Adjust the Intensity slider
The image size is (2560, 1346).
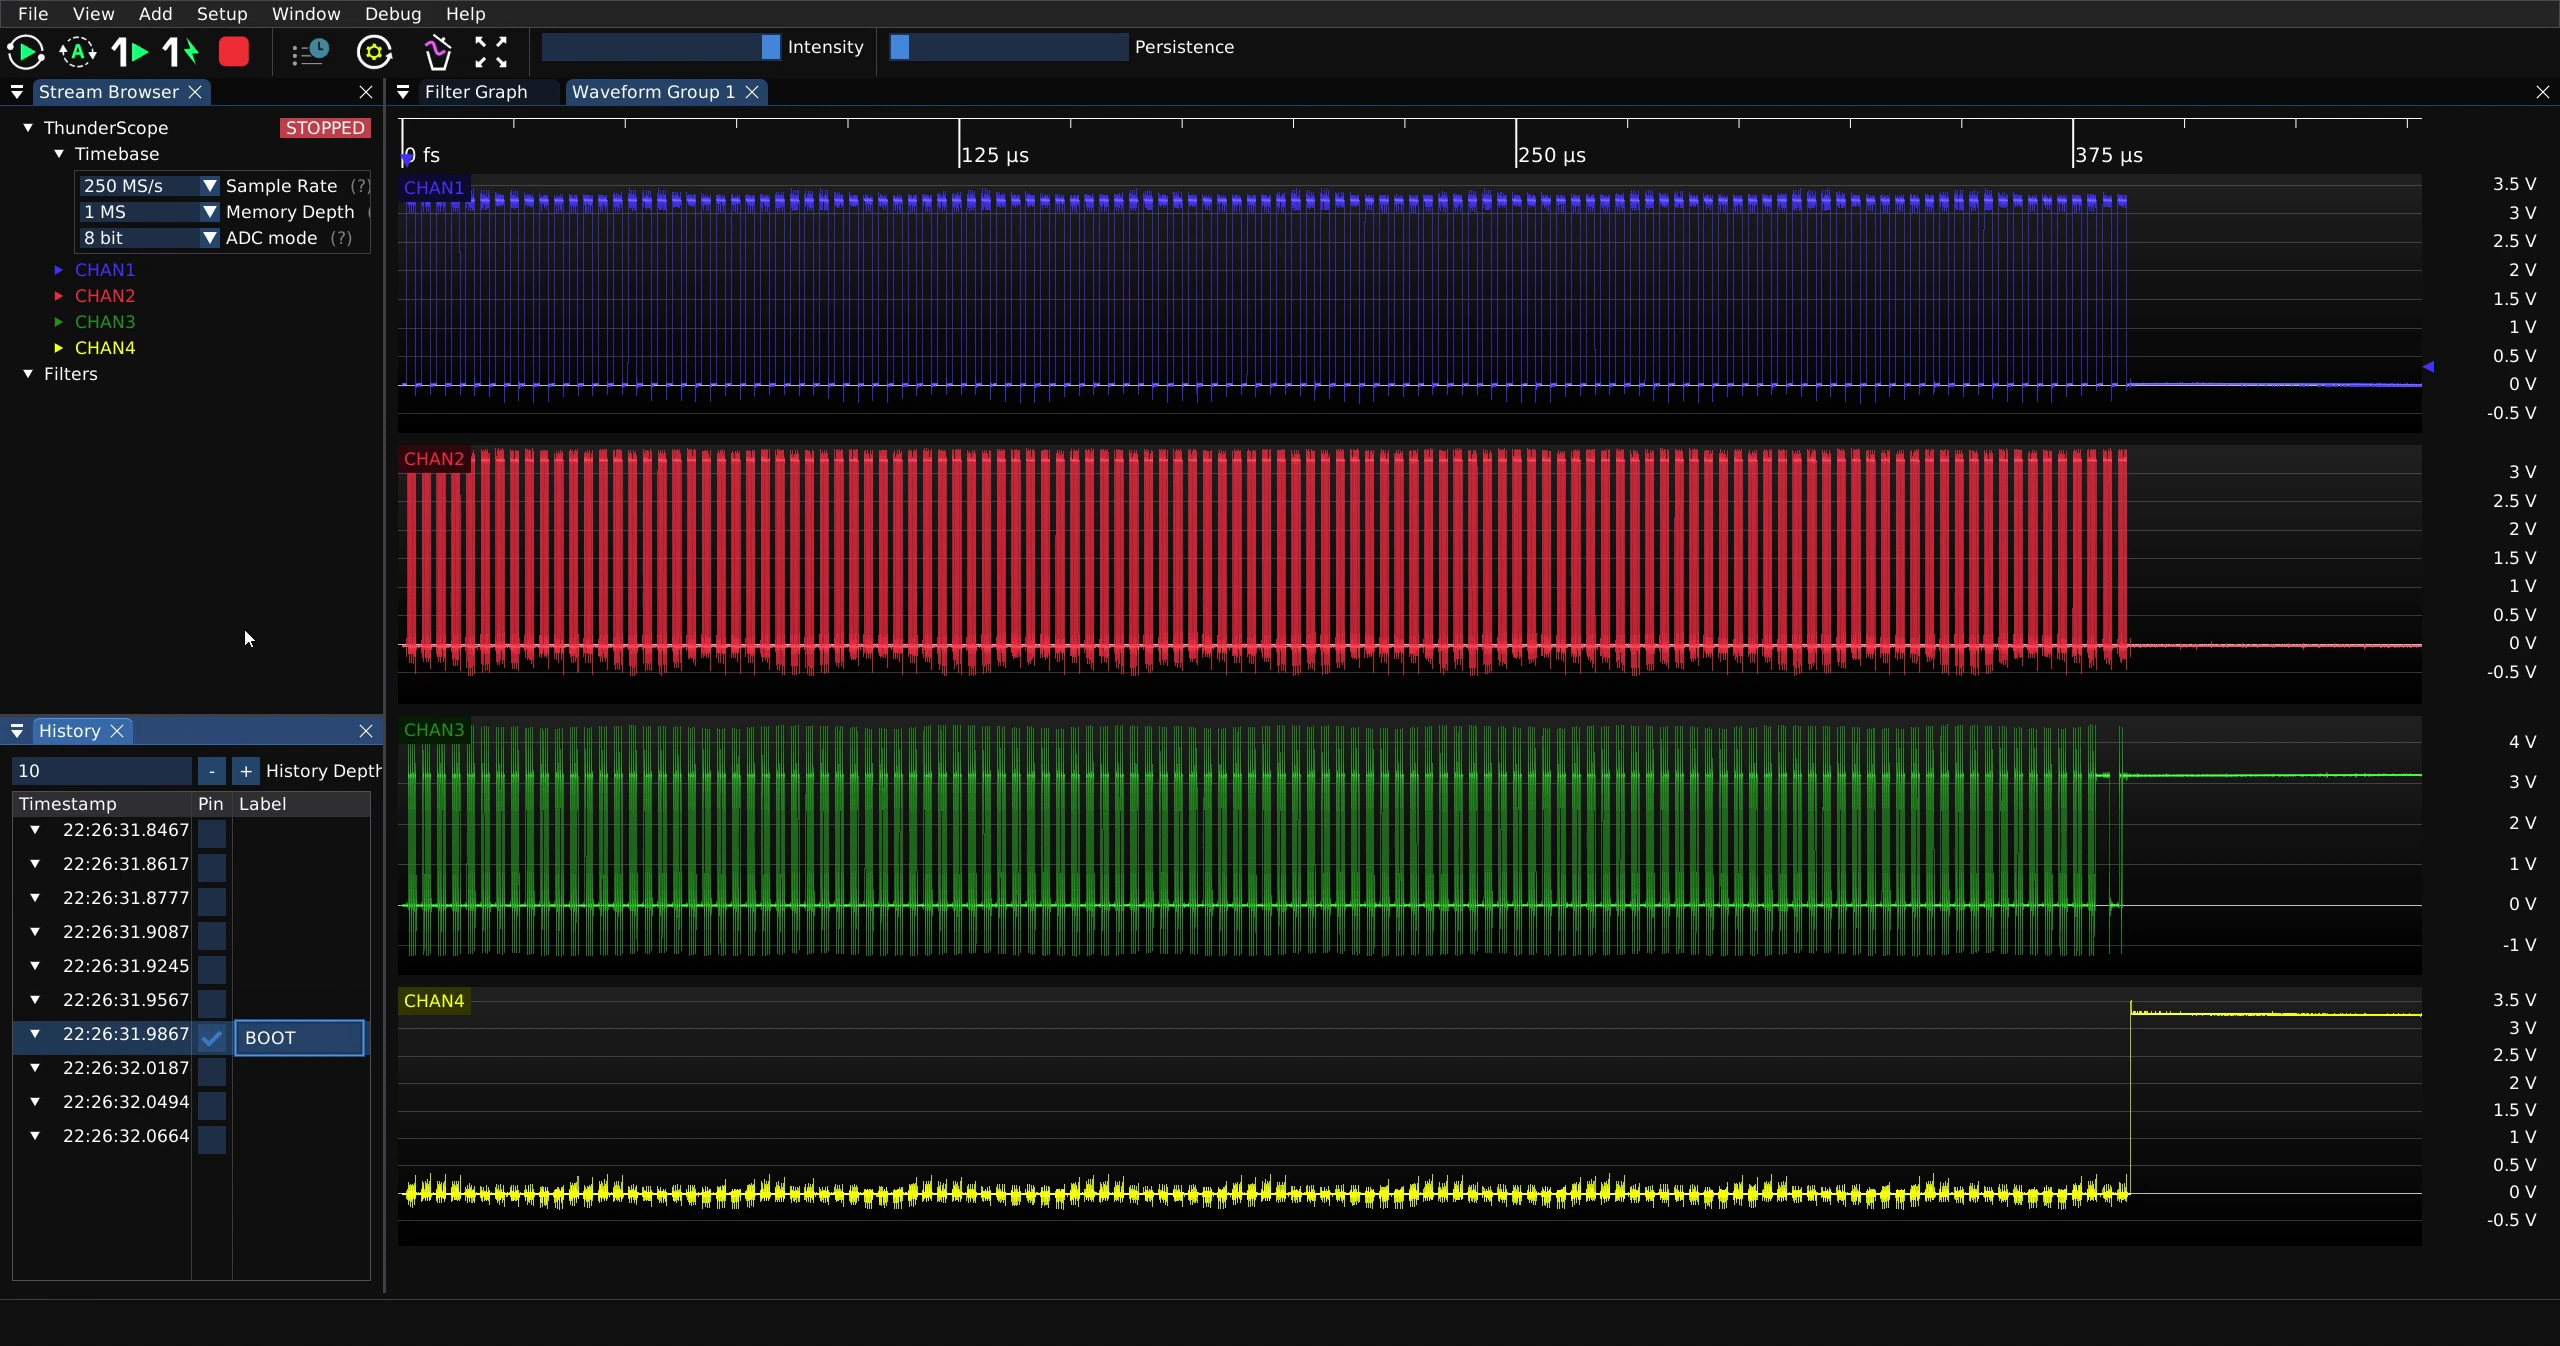click(x=661, y=47)
